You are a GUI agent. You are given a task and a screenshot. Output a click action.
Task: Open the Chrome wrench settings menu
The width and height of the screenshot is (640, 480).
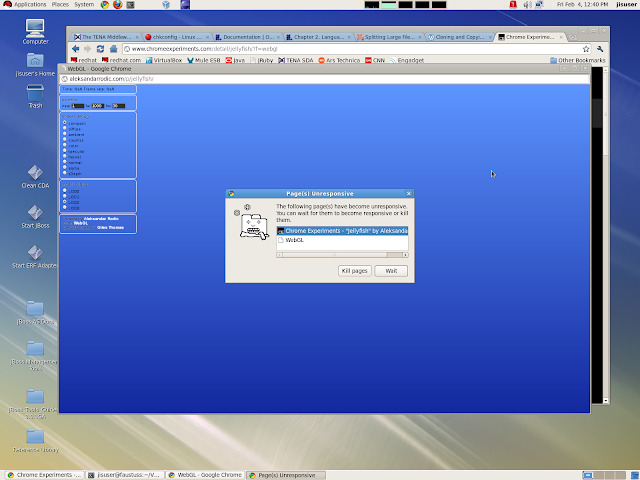[x=600, y=49]
